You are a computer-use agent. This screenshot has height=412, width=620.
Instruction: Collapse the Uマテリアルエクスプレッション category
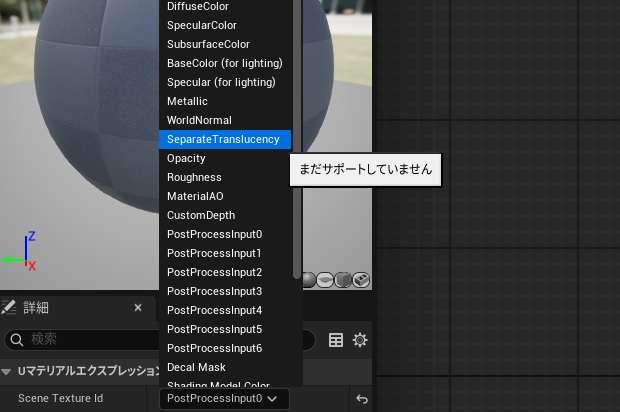(x=8, y=371)
